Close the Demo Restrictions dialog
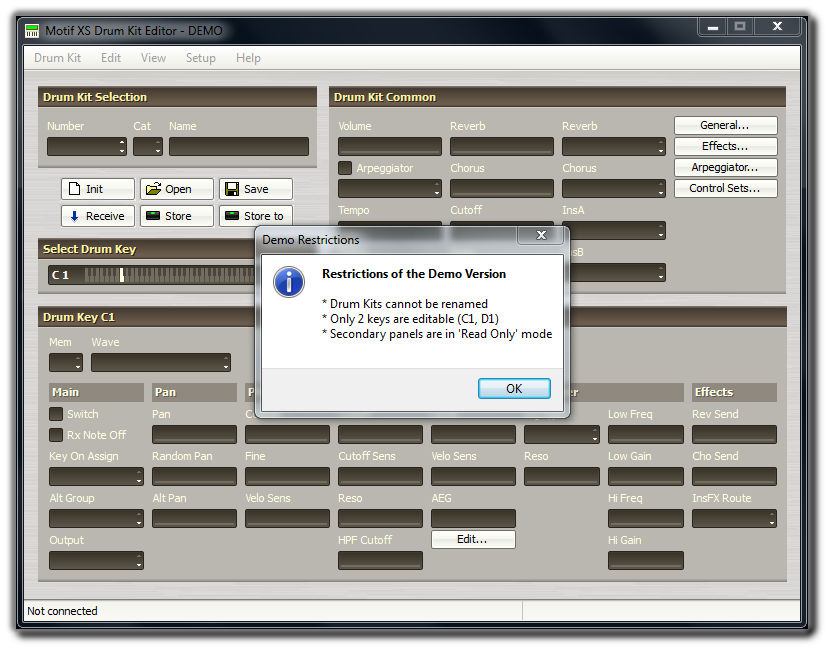The height and width of the screenshot is (655, 834). coord(541,235)
